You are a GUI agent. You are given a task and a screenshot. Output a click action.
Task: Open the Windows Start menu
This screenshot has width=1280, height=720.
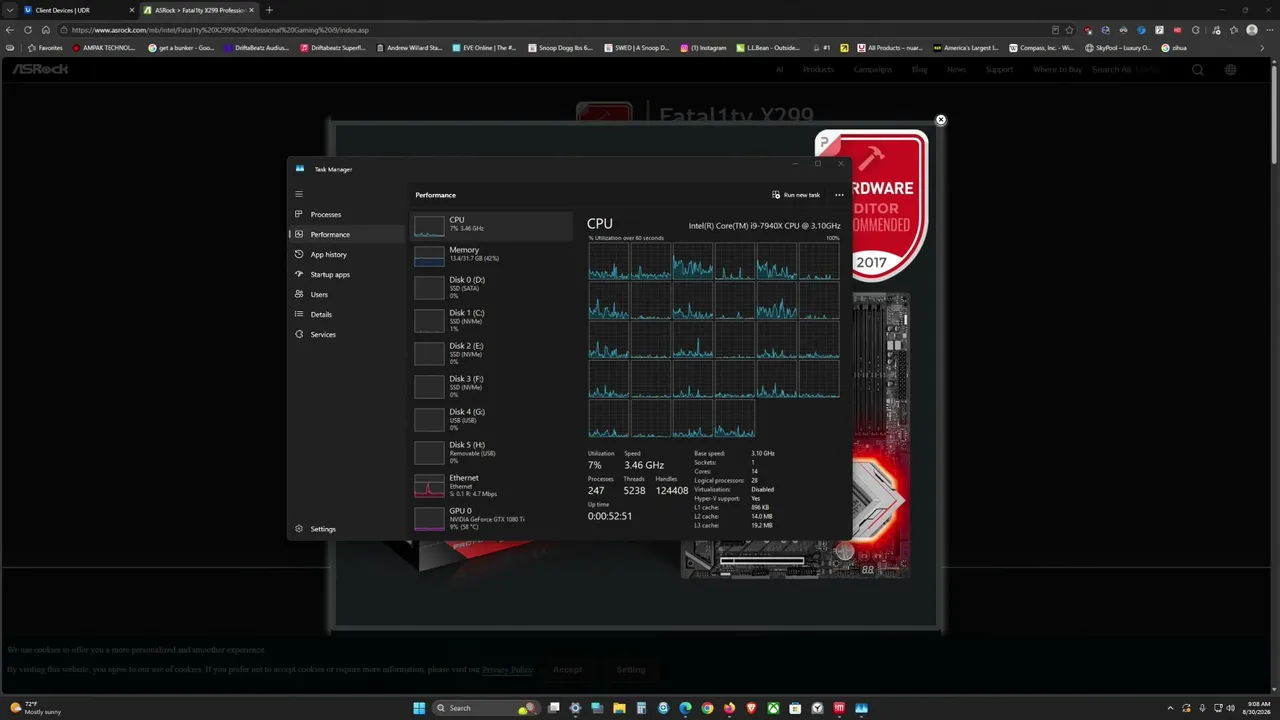click(x=419, y=708)
